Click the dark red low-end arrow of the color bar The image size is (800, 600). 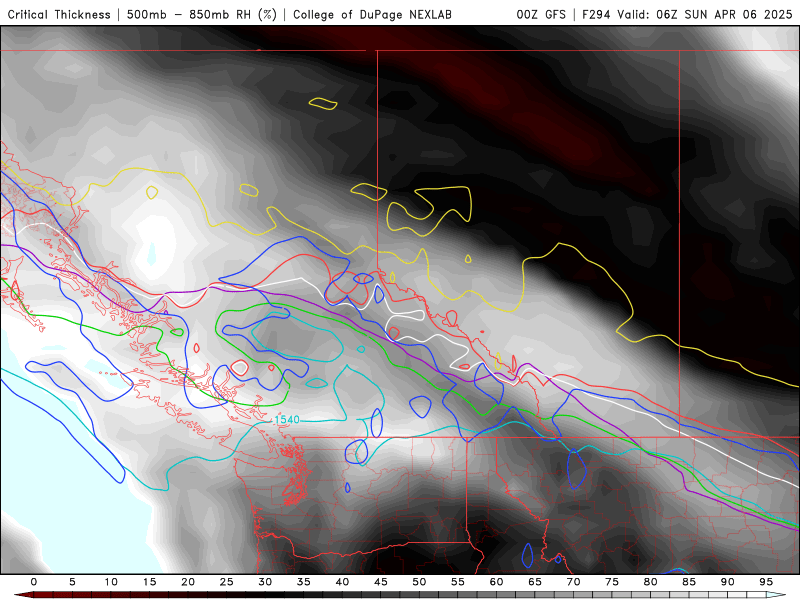pos(23,595)
